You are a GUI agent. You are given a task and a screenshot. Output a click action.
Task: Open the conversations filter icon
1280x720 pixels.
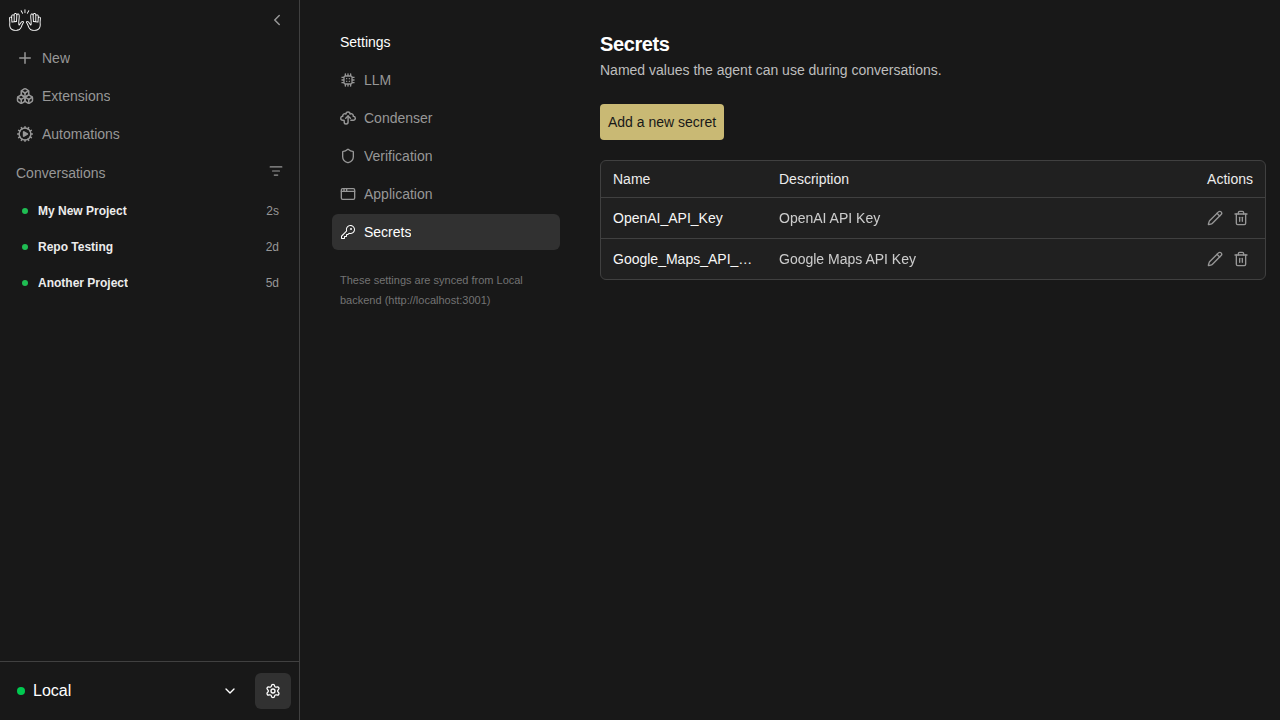pos(276,172)
